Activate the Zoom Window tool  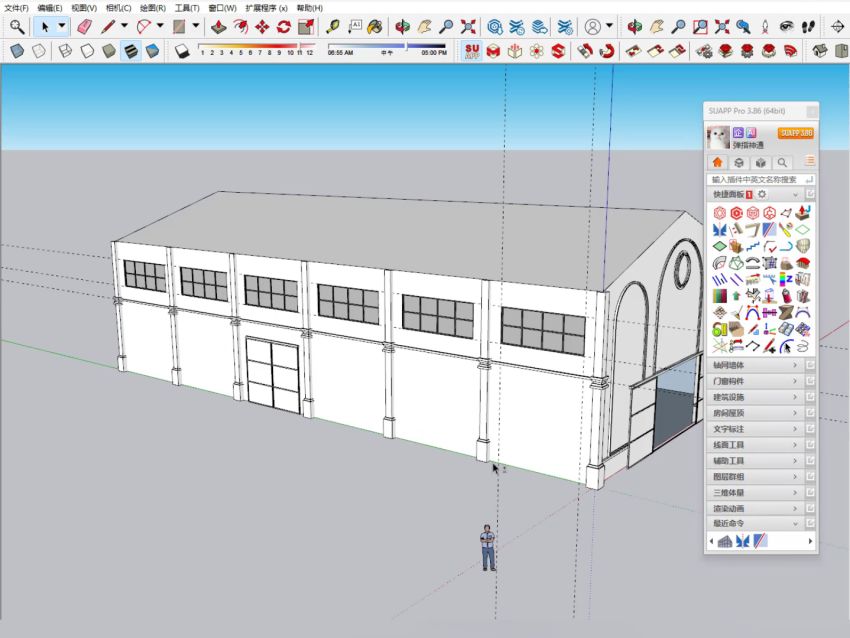pos(700,27)
